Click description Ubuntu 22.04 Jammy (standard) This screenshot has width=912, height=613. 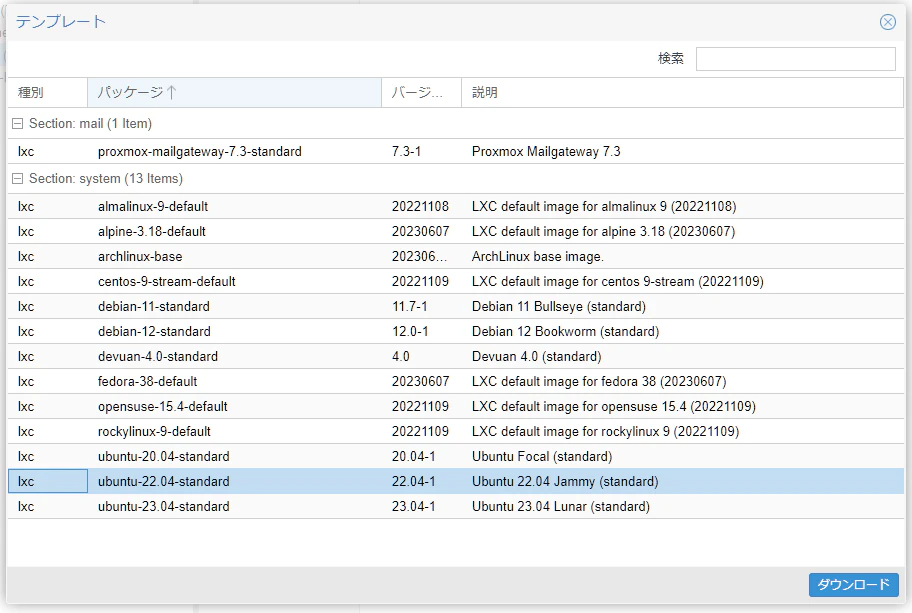[565, 482]
